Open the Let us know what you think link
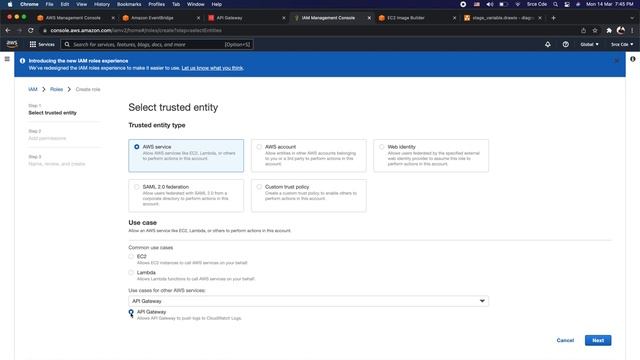Image resolution: width=640 pixels, height=360 pixels. pyautogui.click(x=212, y=68)
